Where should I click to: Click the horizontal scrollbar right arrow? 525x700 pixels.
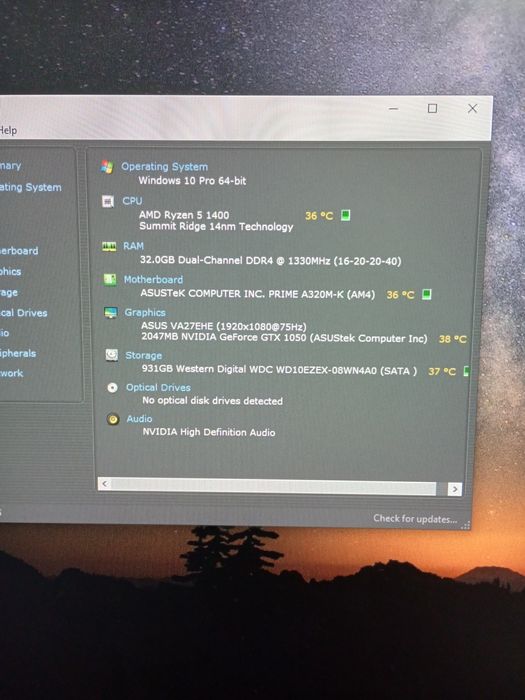pyautogui.click(x=454, y=489)
